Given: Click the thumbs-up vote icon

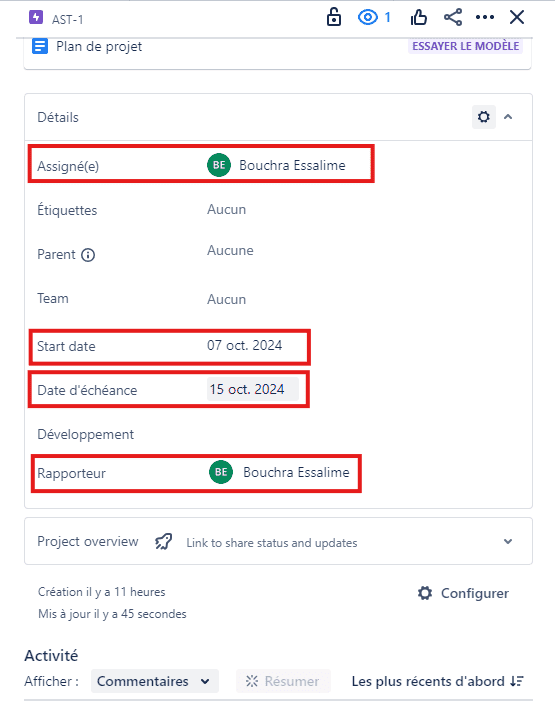Looking at the screenshot, I should click(418, 18).
